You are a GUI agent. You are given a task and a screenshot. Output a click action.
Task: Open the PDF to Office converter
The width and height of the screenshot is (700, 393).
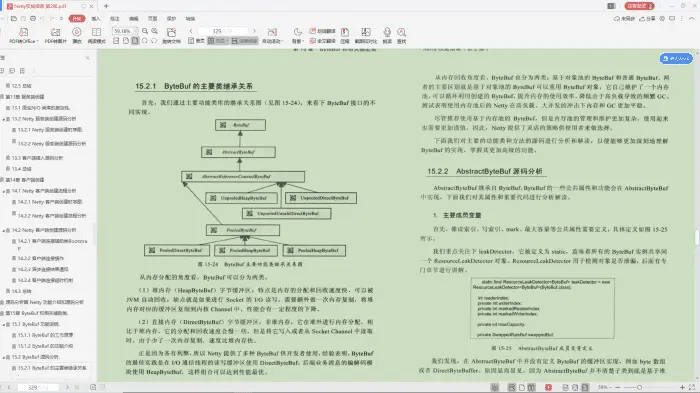tap(23, 35)
